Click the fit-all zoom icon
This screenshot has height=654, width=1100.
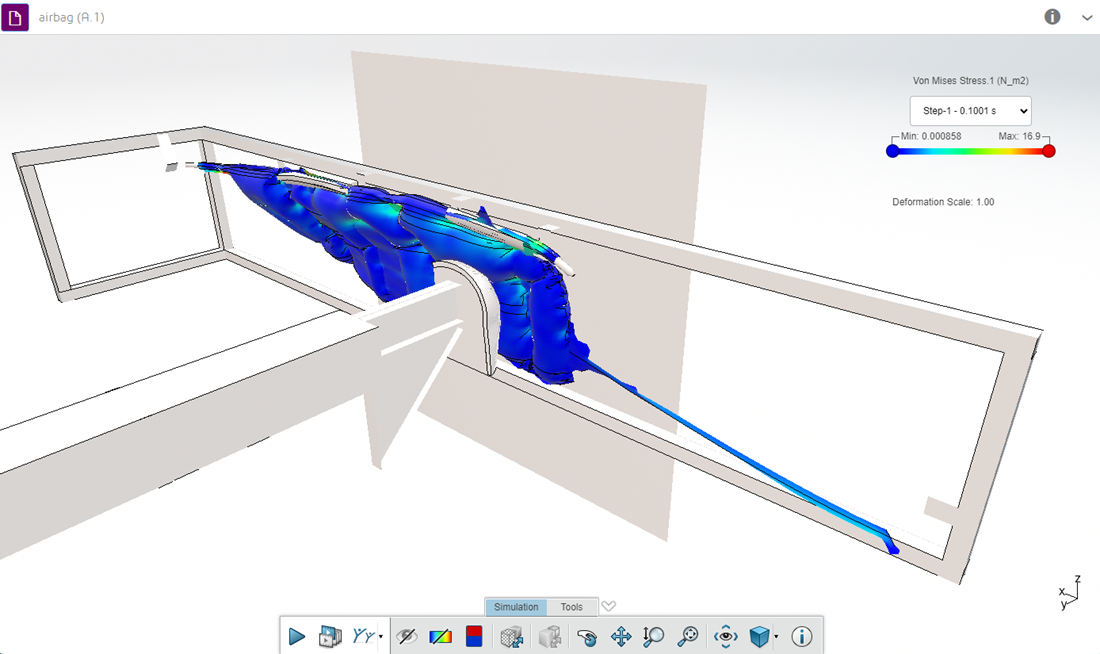687,636
